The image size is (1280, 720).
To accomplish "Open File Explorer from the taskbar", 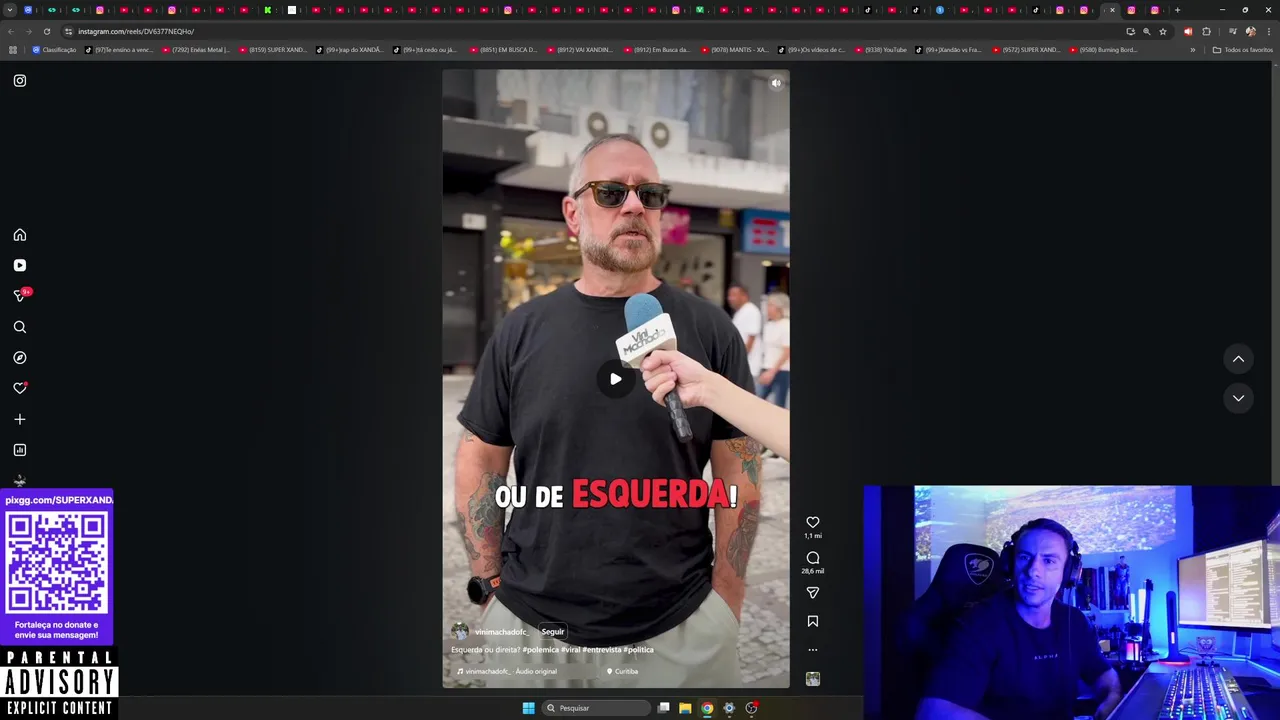I will click(x=685, y=708).
